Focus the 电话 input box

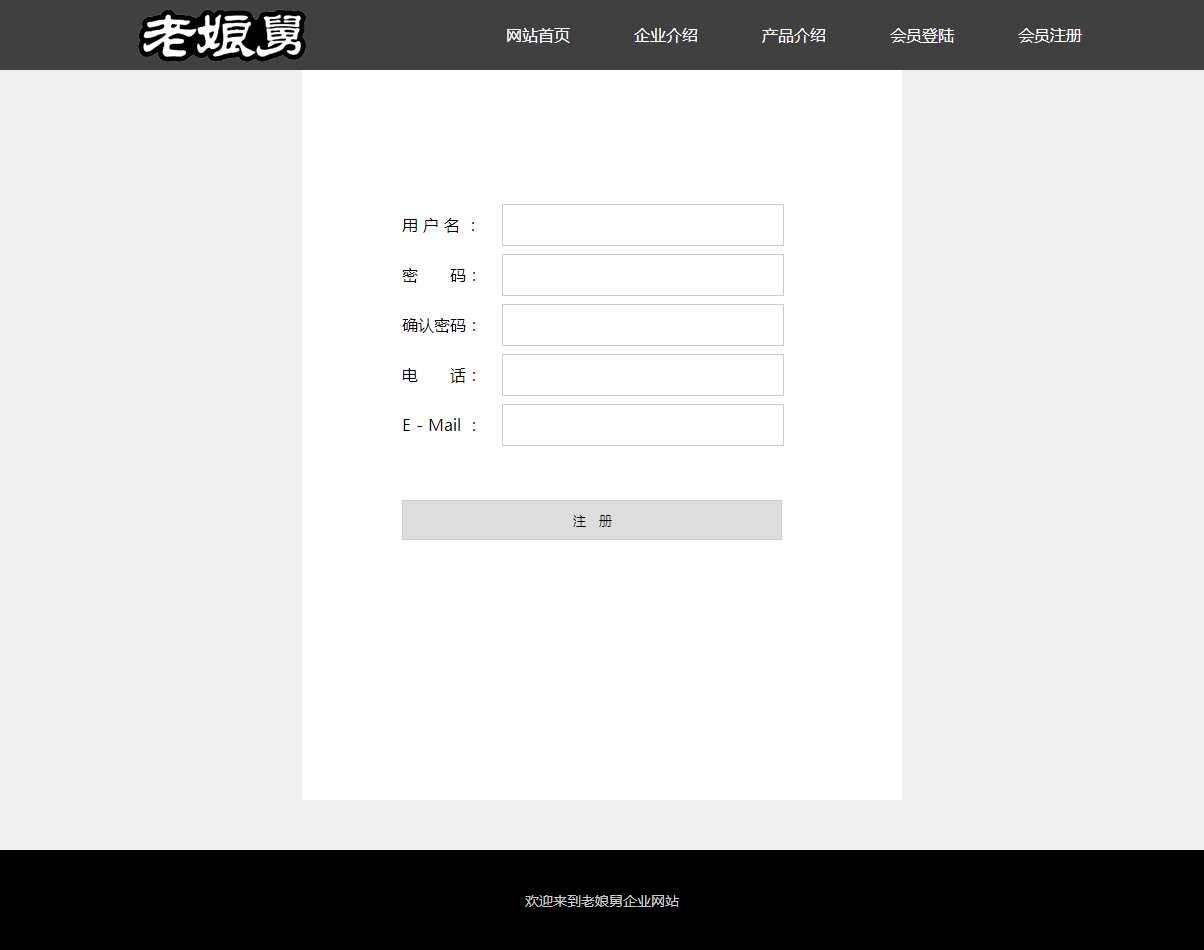[x=642, y=375]
